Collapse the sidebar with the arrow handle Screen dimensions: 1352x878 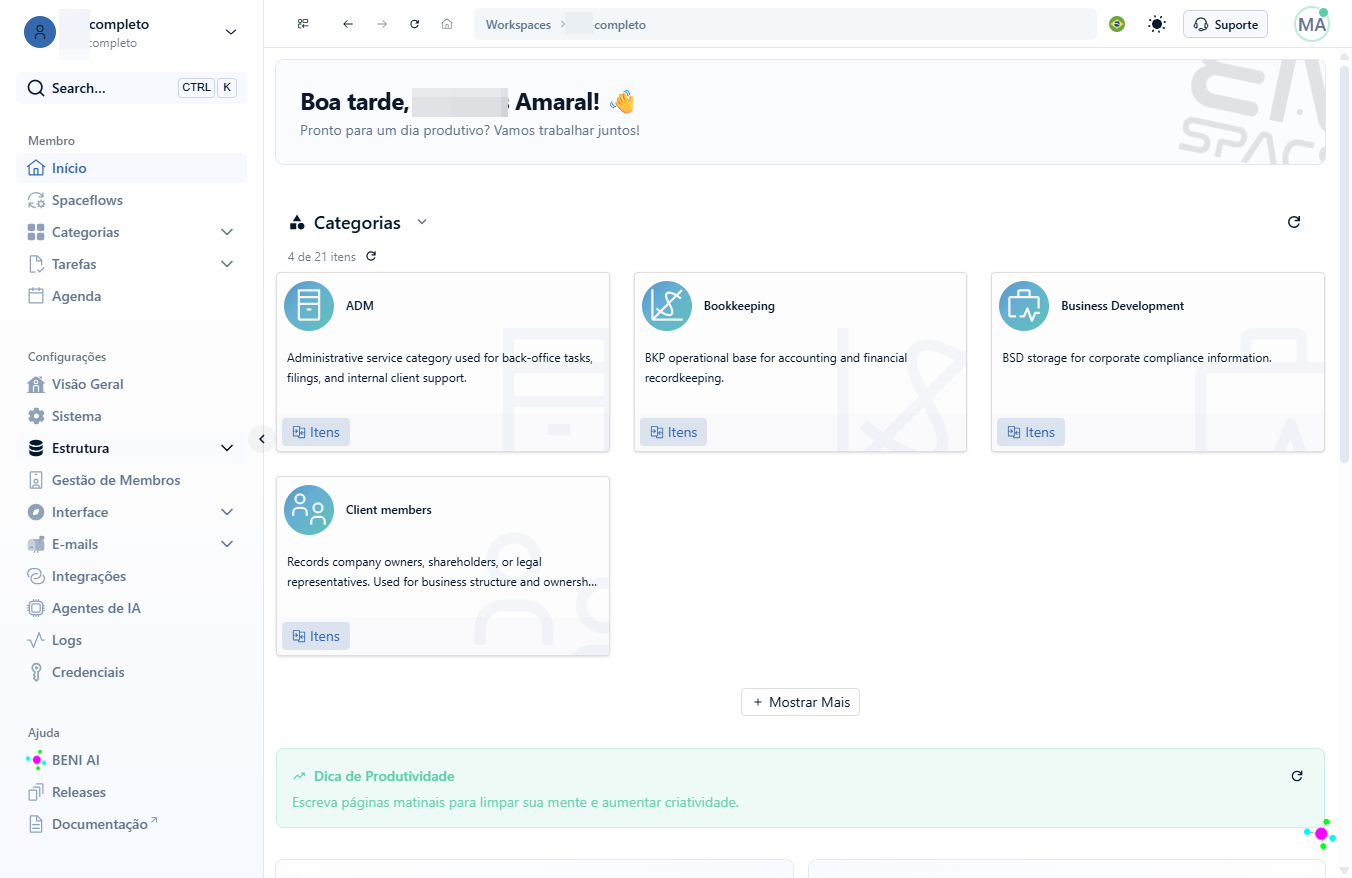[261, 438]
